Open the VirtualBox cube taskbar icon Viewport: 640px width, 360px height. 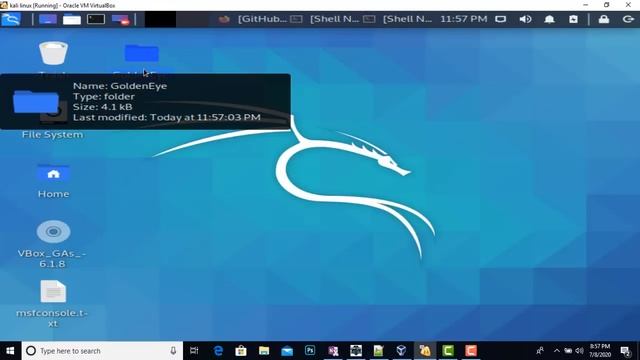pyautogui.click(x=401, y=351)
